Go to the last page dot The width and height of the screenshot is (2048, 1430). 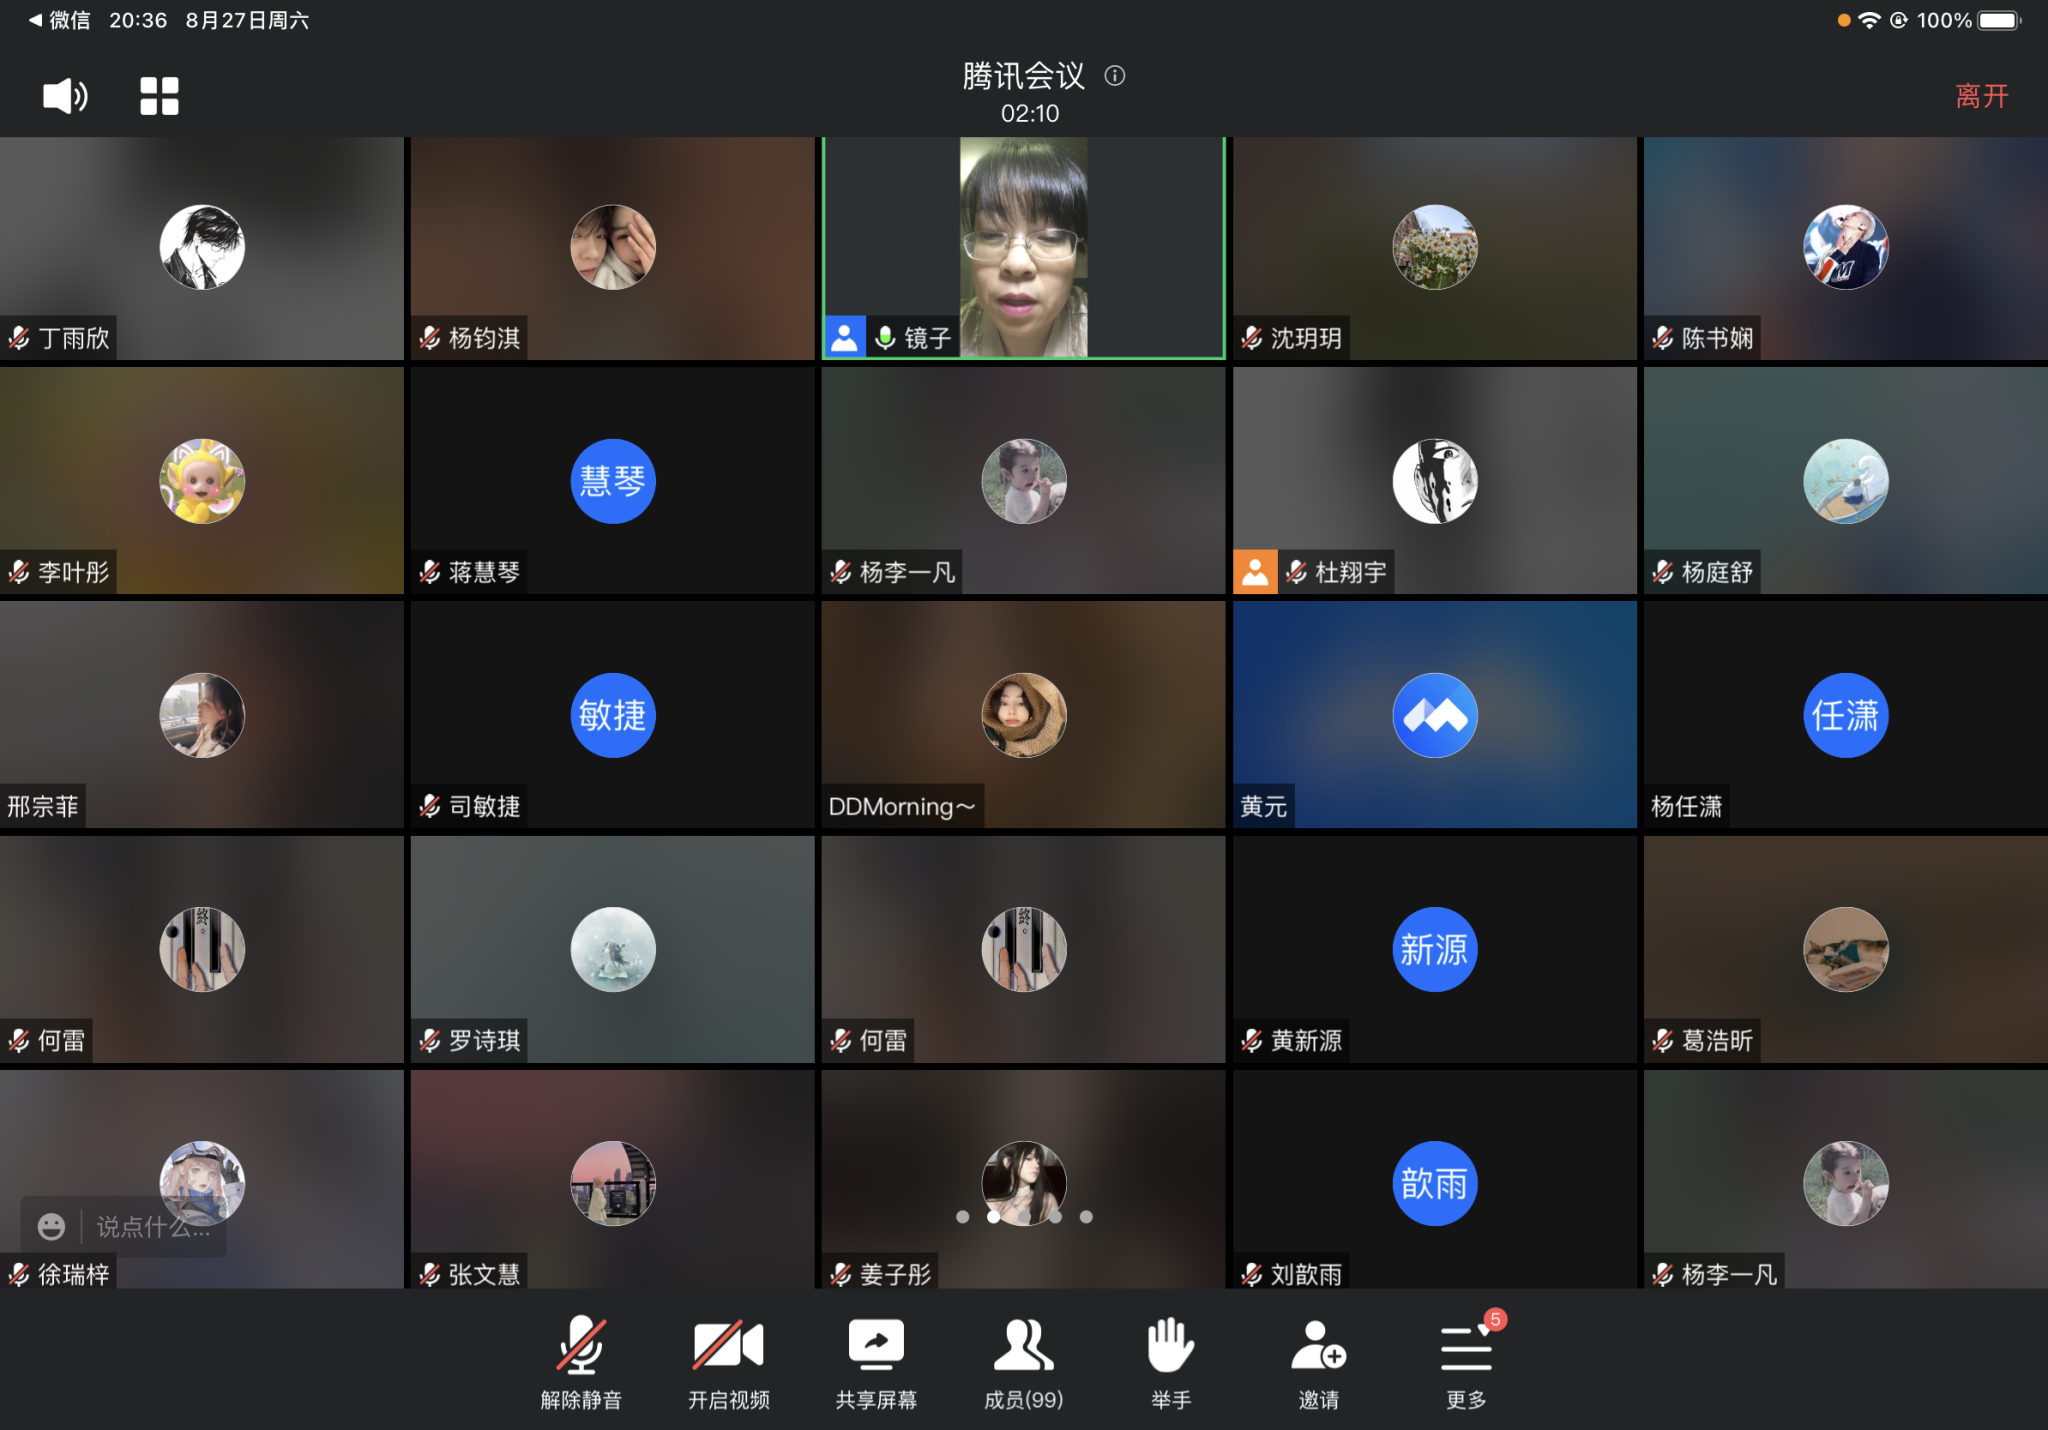tap(1086, 1217)
